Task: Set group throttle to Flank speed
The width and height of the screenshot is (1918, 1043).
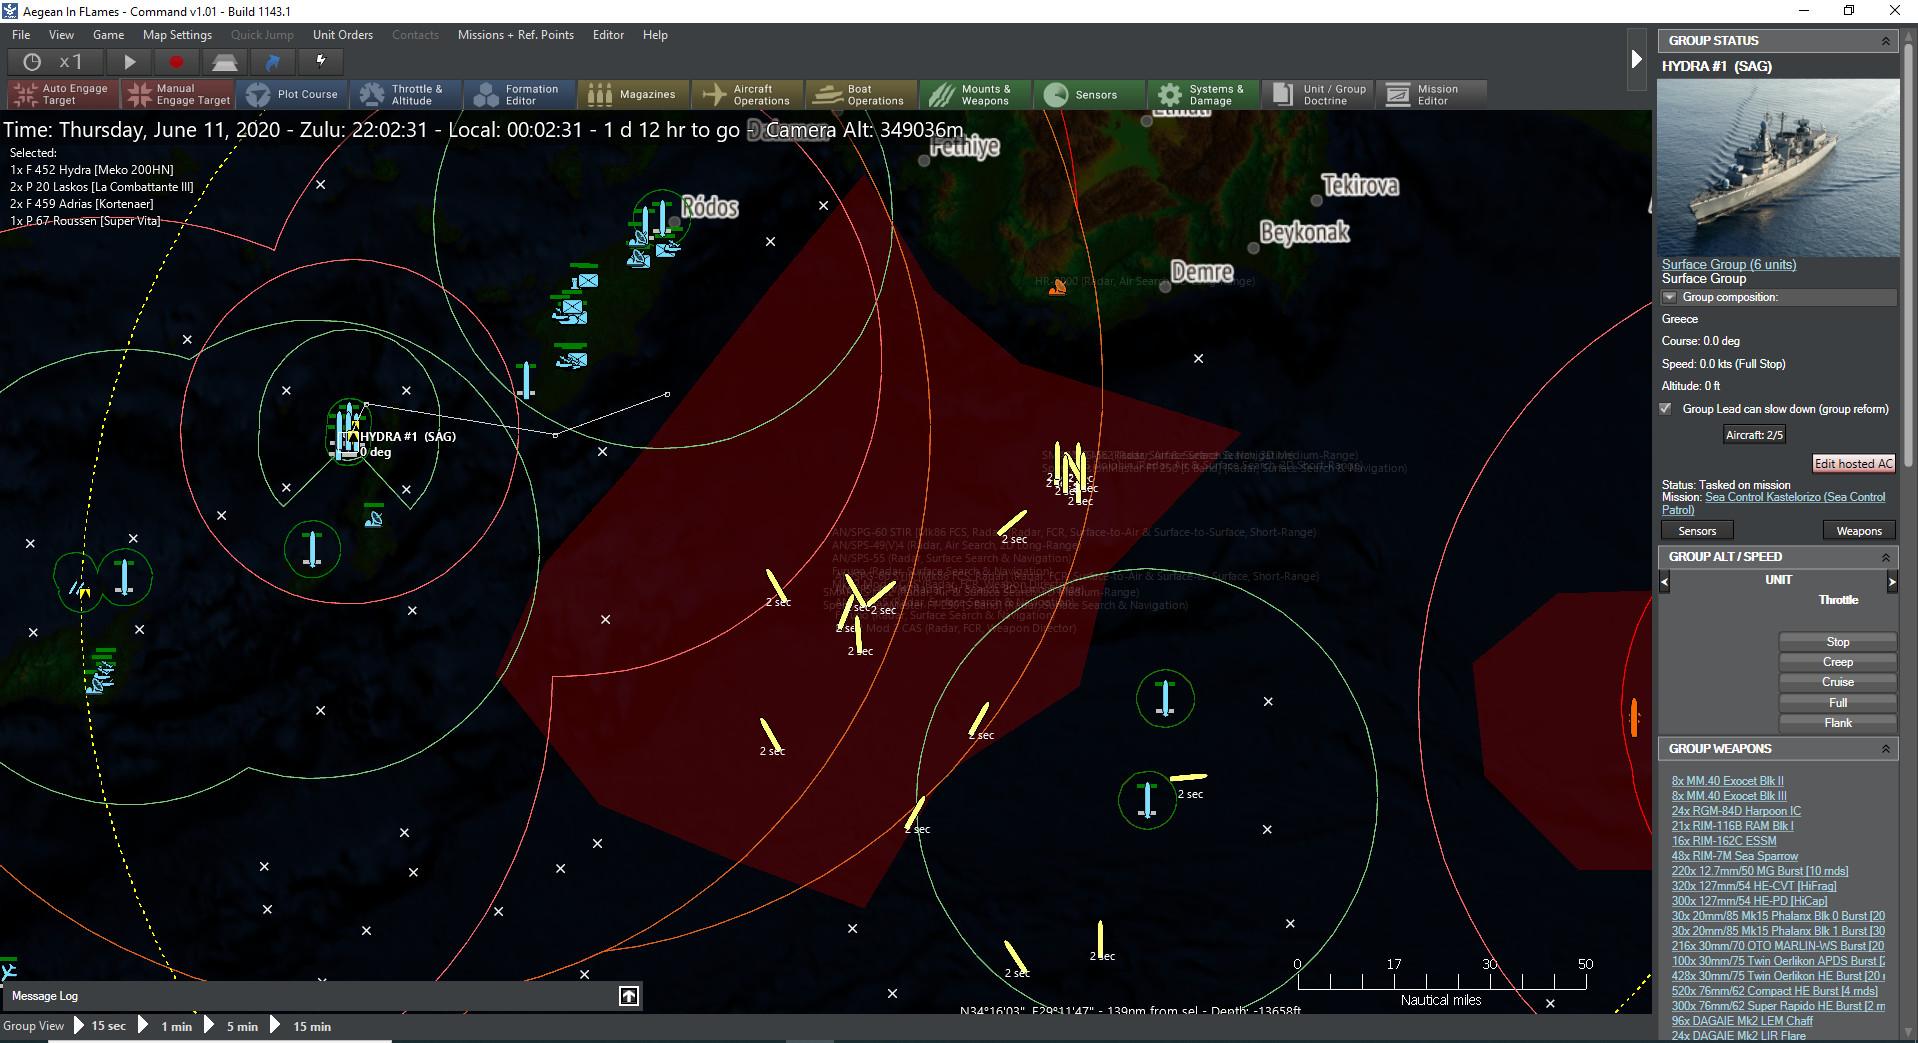Action: coord(1838,722)
